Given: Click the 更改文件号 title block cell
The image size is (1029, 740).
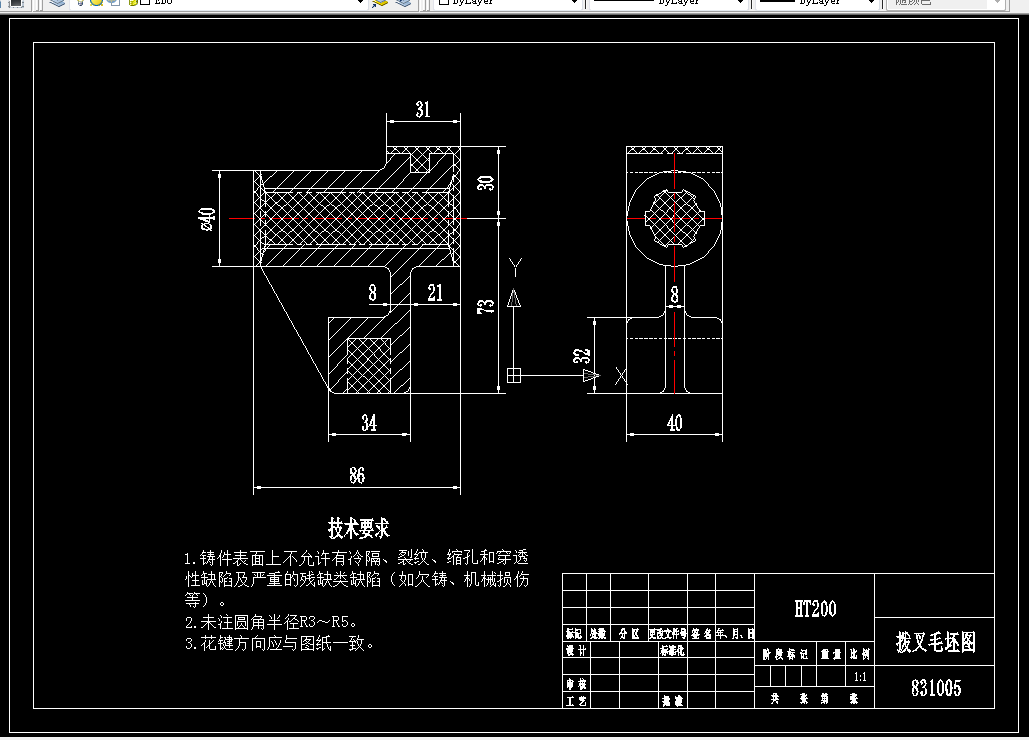Looking at the screenshot, I should pyautogui.click(x=668, y=634).
